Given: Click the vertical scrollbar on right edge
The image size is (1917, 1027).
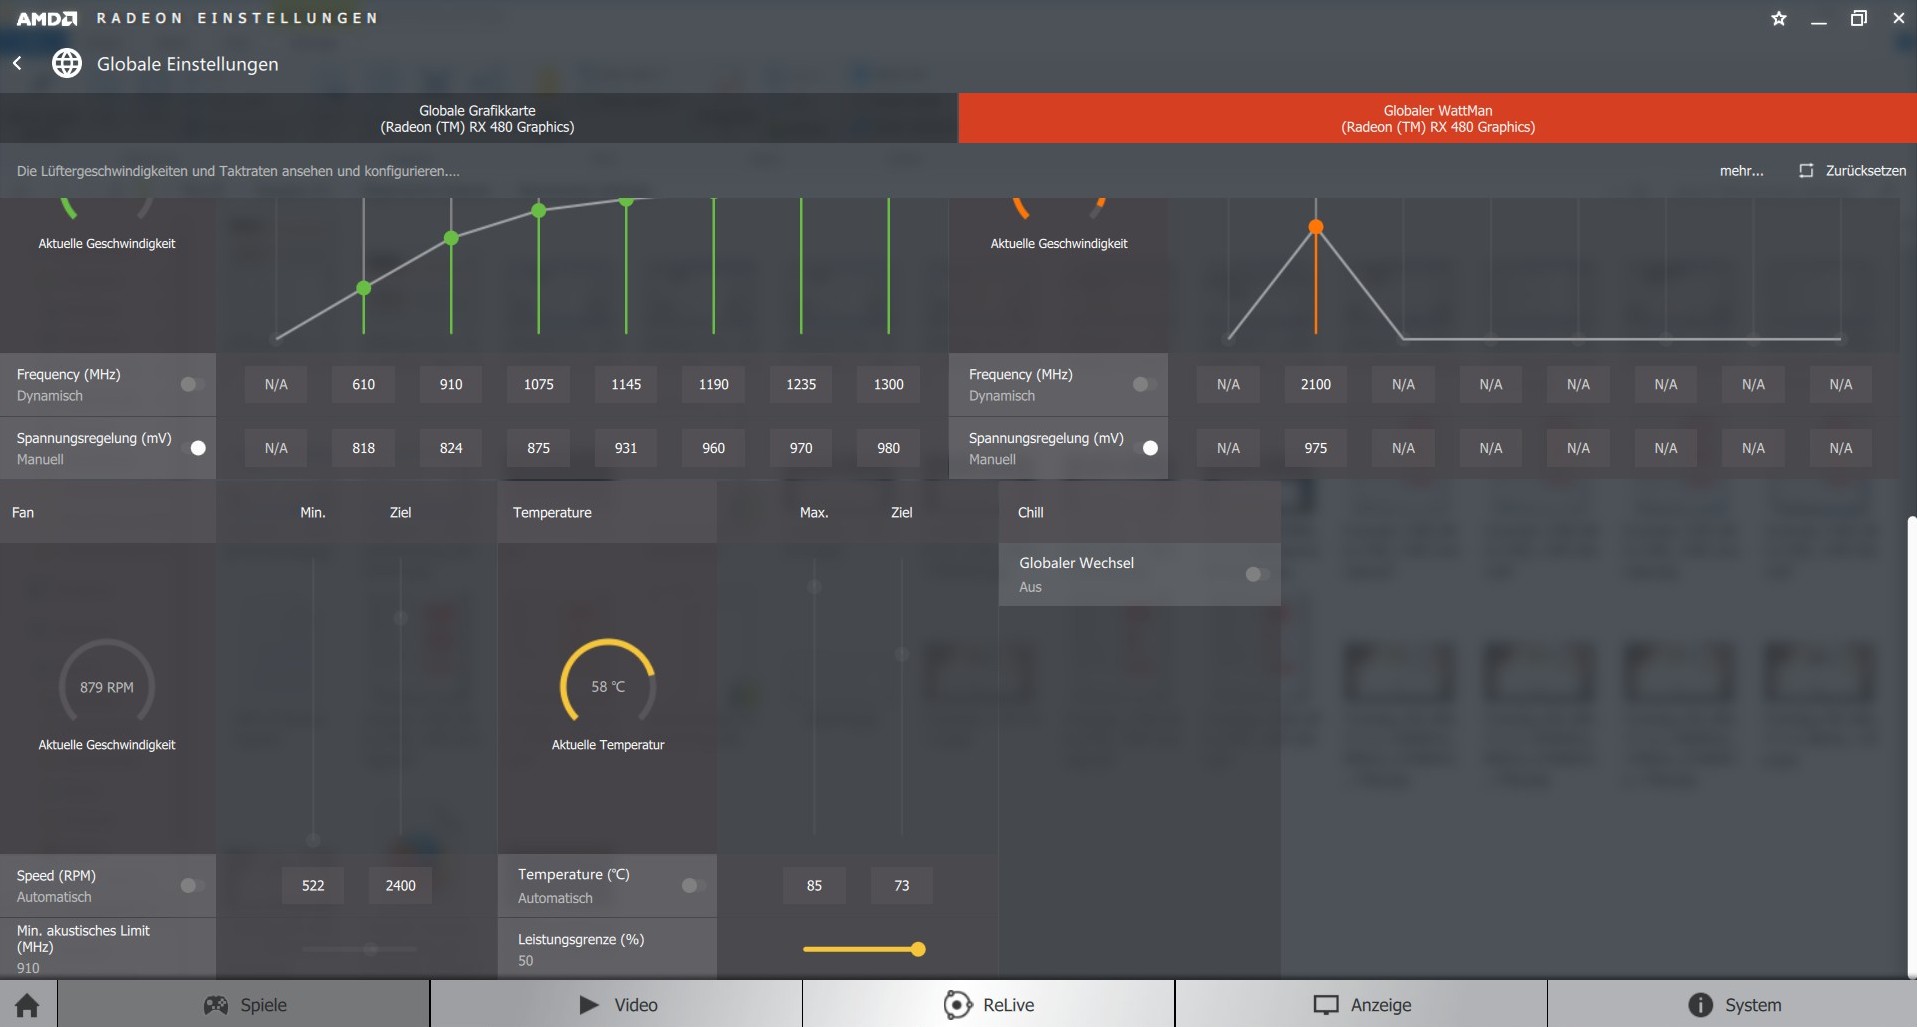Looking at the screenshot, I should pyautogui.click(x=1912, y=747).
